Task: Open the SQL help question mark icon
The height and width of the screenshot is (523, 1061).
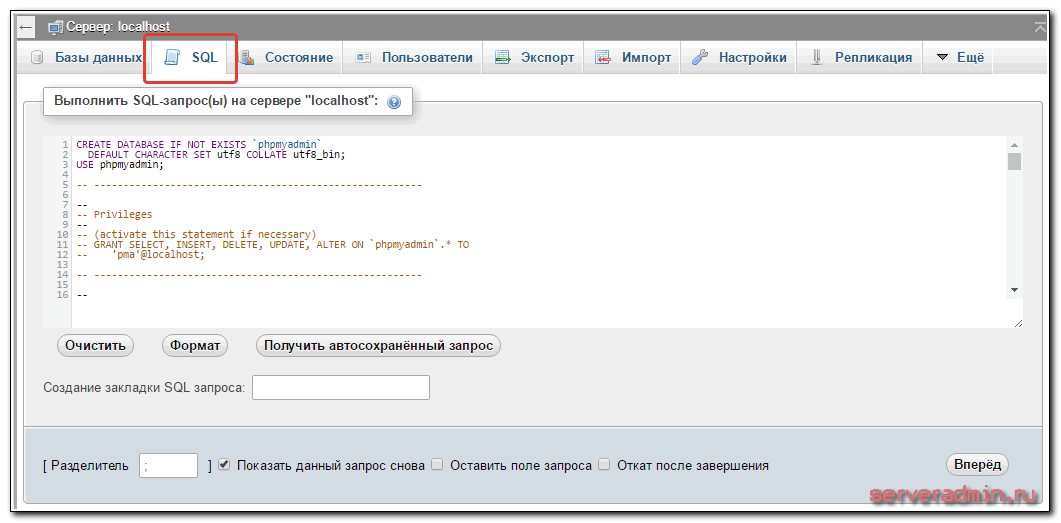Action: click(394, 102)
